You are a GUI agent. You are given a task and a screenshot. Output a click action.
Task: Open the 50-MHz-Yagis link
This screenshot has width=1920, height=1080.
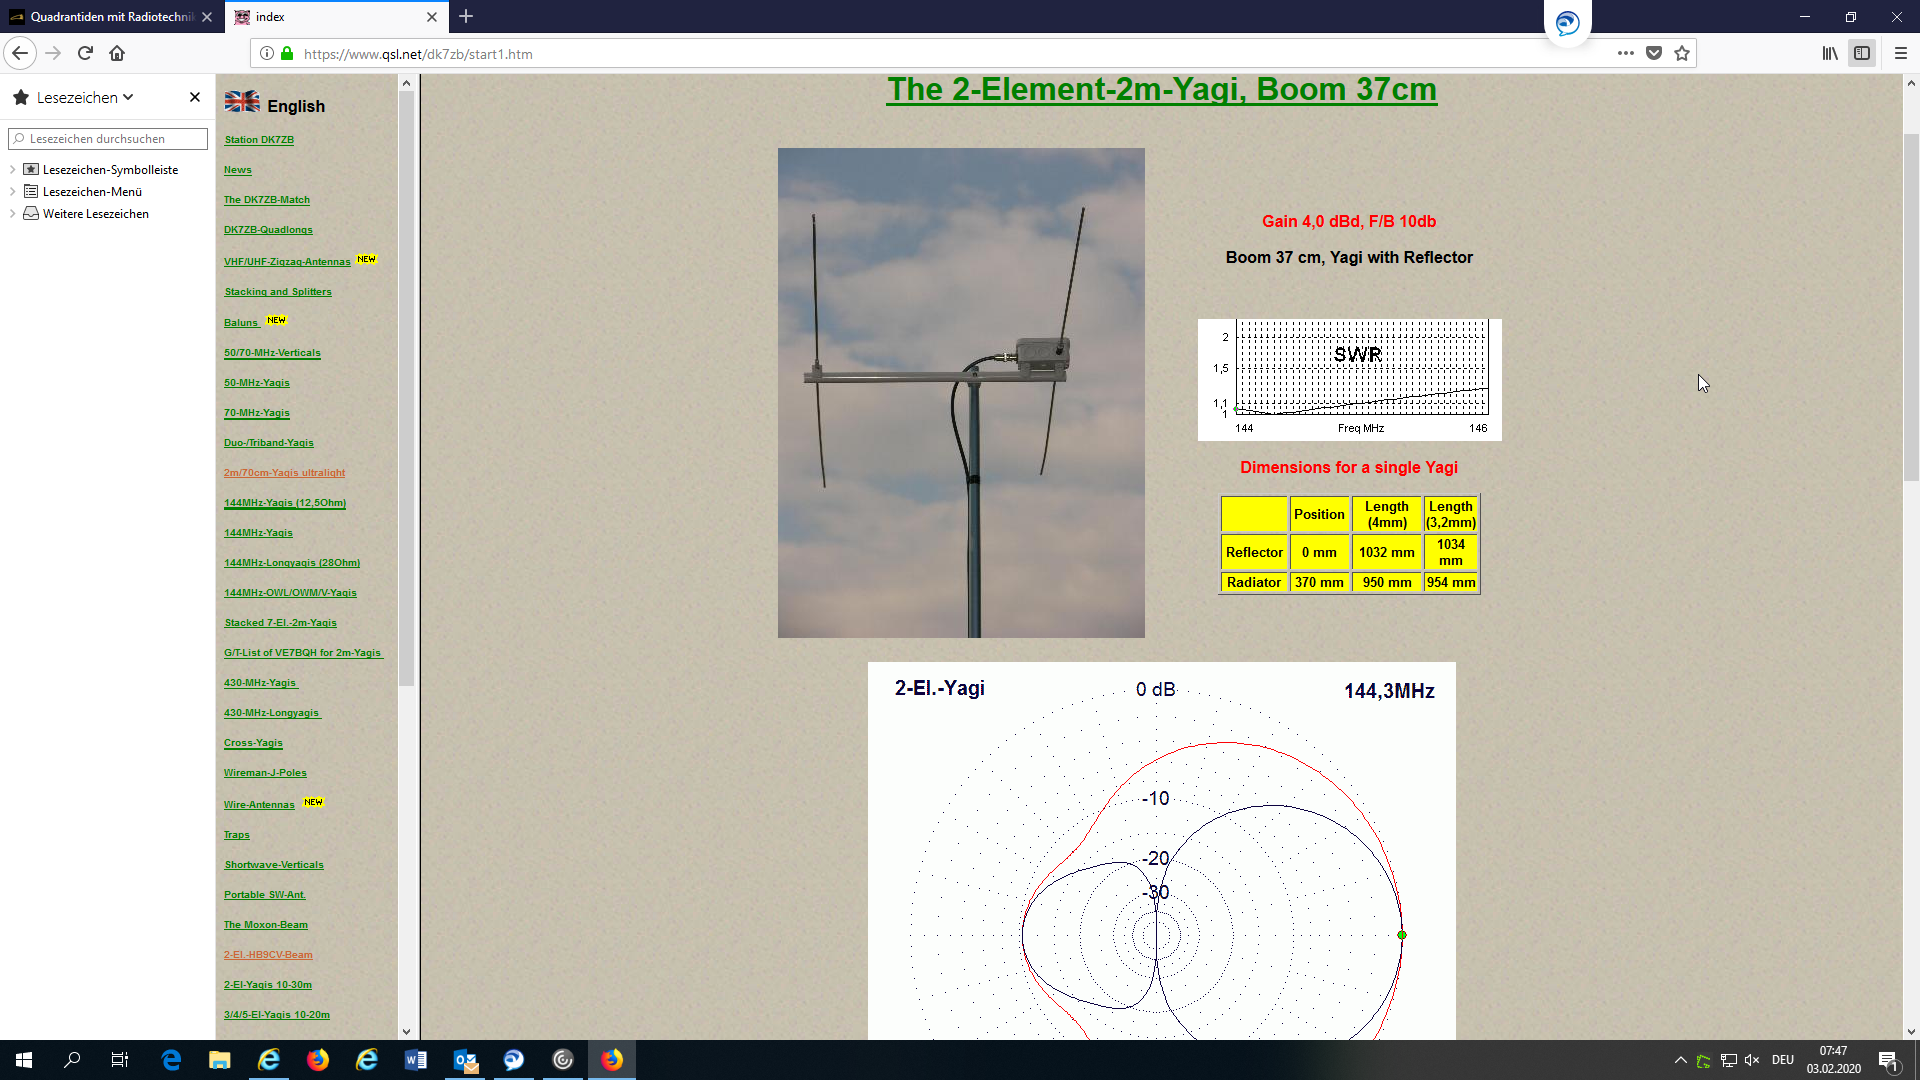point(257,383)
